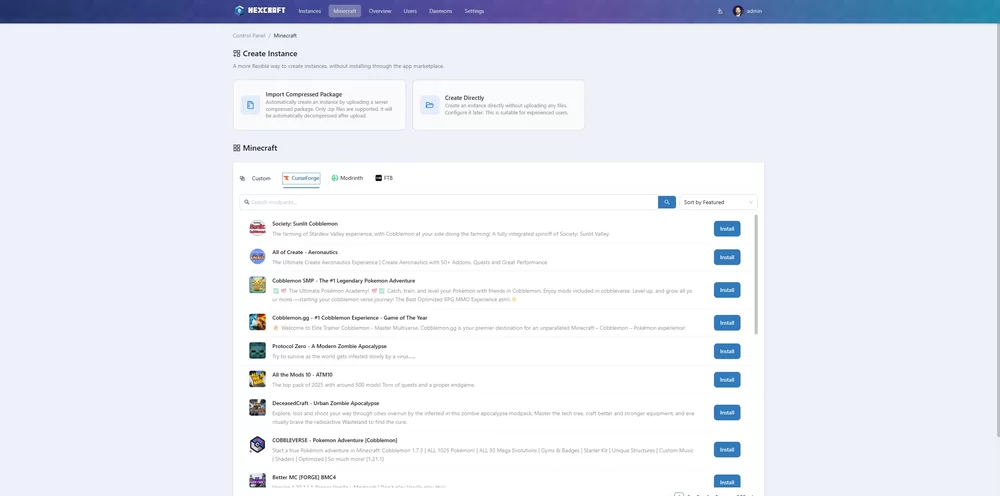Screen dimensions: 1000x496
Task: Click the Minecraft breadcrumb entry
Action: pos(285,36)
